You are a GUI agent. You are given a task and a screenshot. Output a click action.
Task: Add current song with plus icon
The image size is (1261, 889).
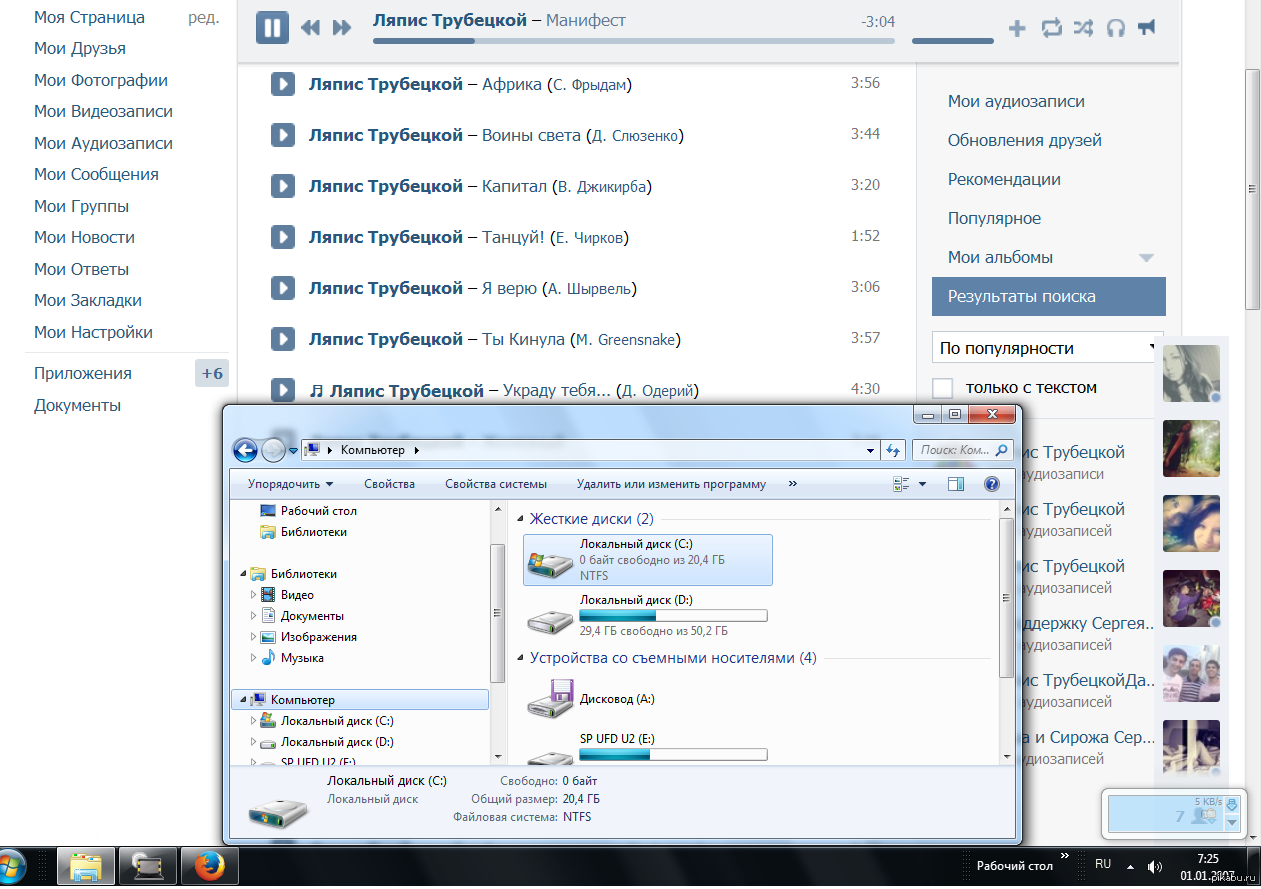(1017, 28)
